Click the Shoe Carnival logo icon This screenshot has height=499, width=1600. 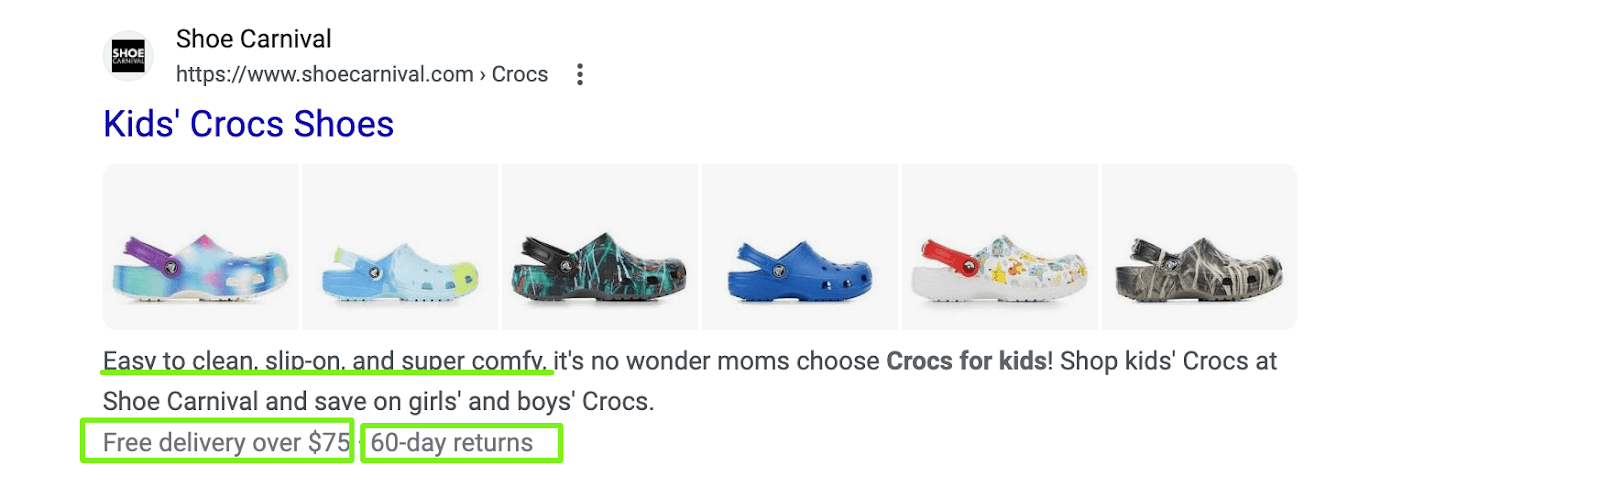(128, 55)
